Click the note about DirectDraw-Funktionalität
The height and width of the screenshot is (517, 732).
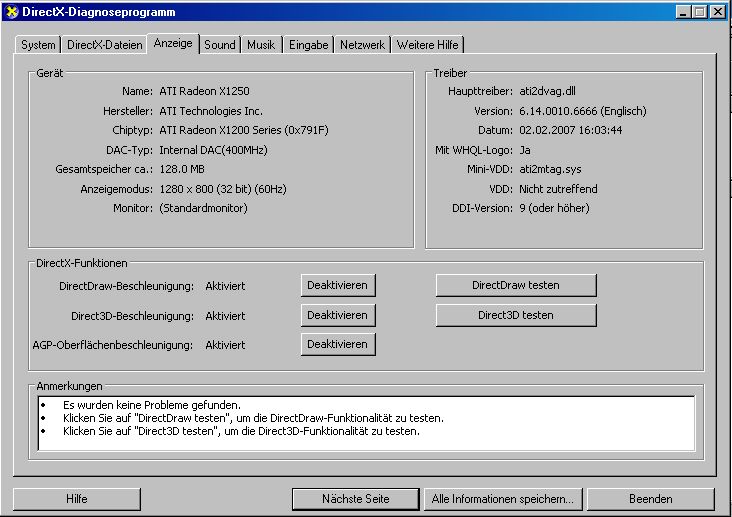click(x=253, y=418)
